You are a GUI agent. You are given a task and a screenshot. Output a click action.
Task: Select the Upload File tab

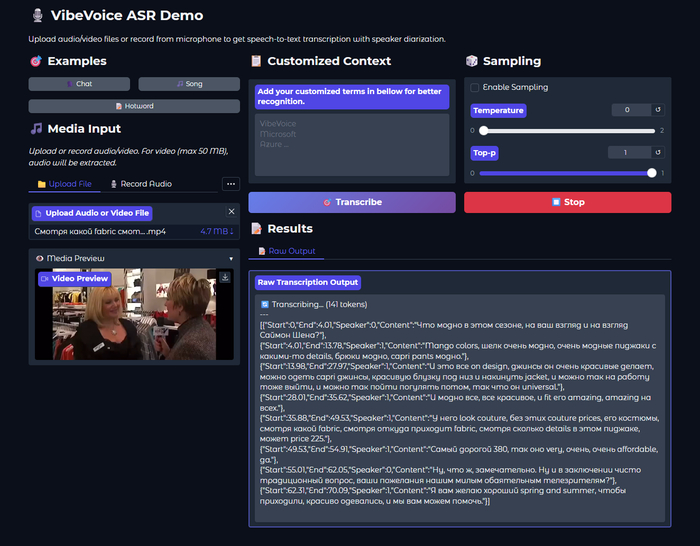[x=65, y=184]
